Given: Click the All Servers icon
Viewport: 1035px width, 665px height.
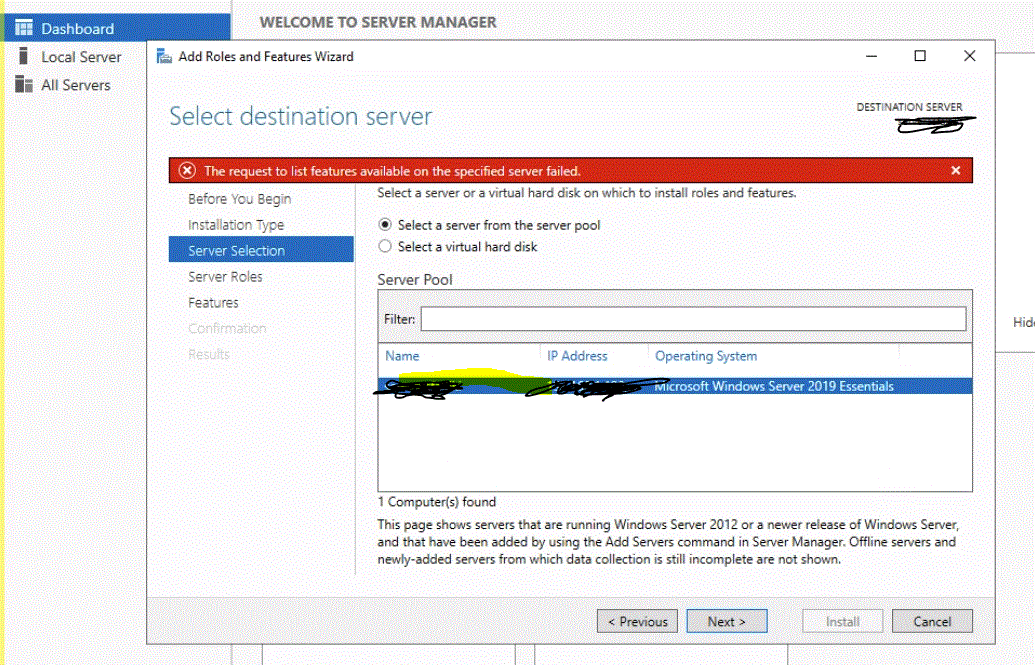Looking at the screenshot, I should tap(24, 85).
